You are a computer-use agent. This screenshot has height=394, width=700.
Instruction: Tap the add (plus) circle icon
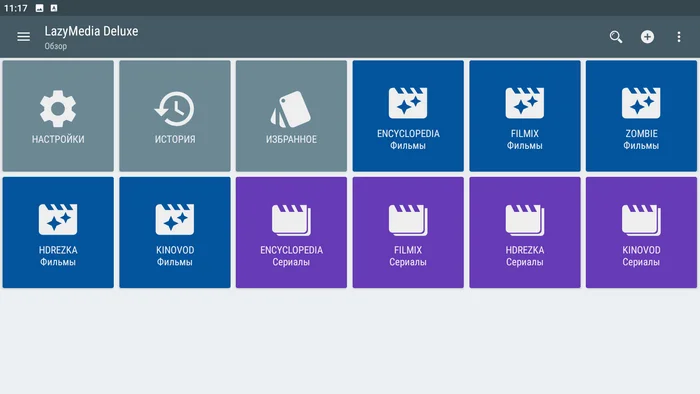647,37
